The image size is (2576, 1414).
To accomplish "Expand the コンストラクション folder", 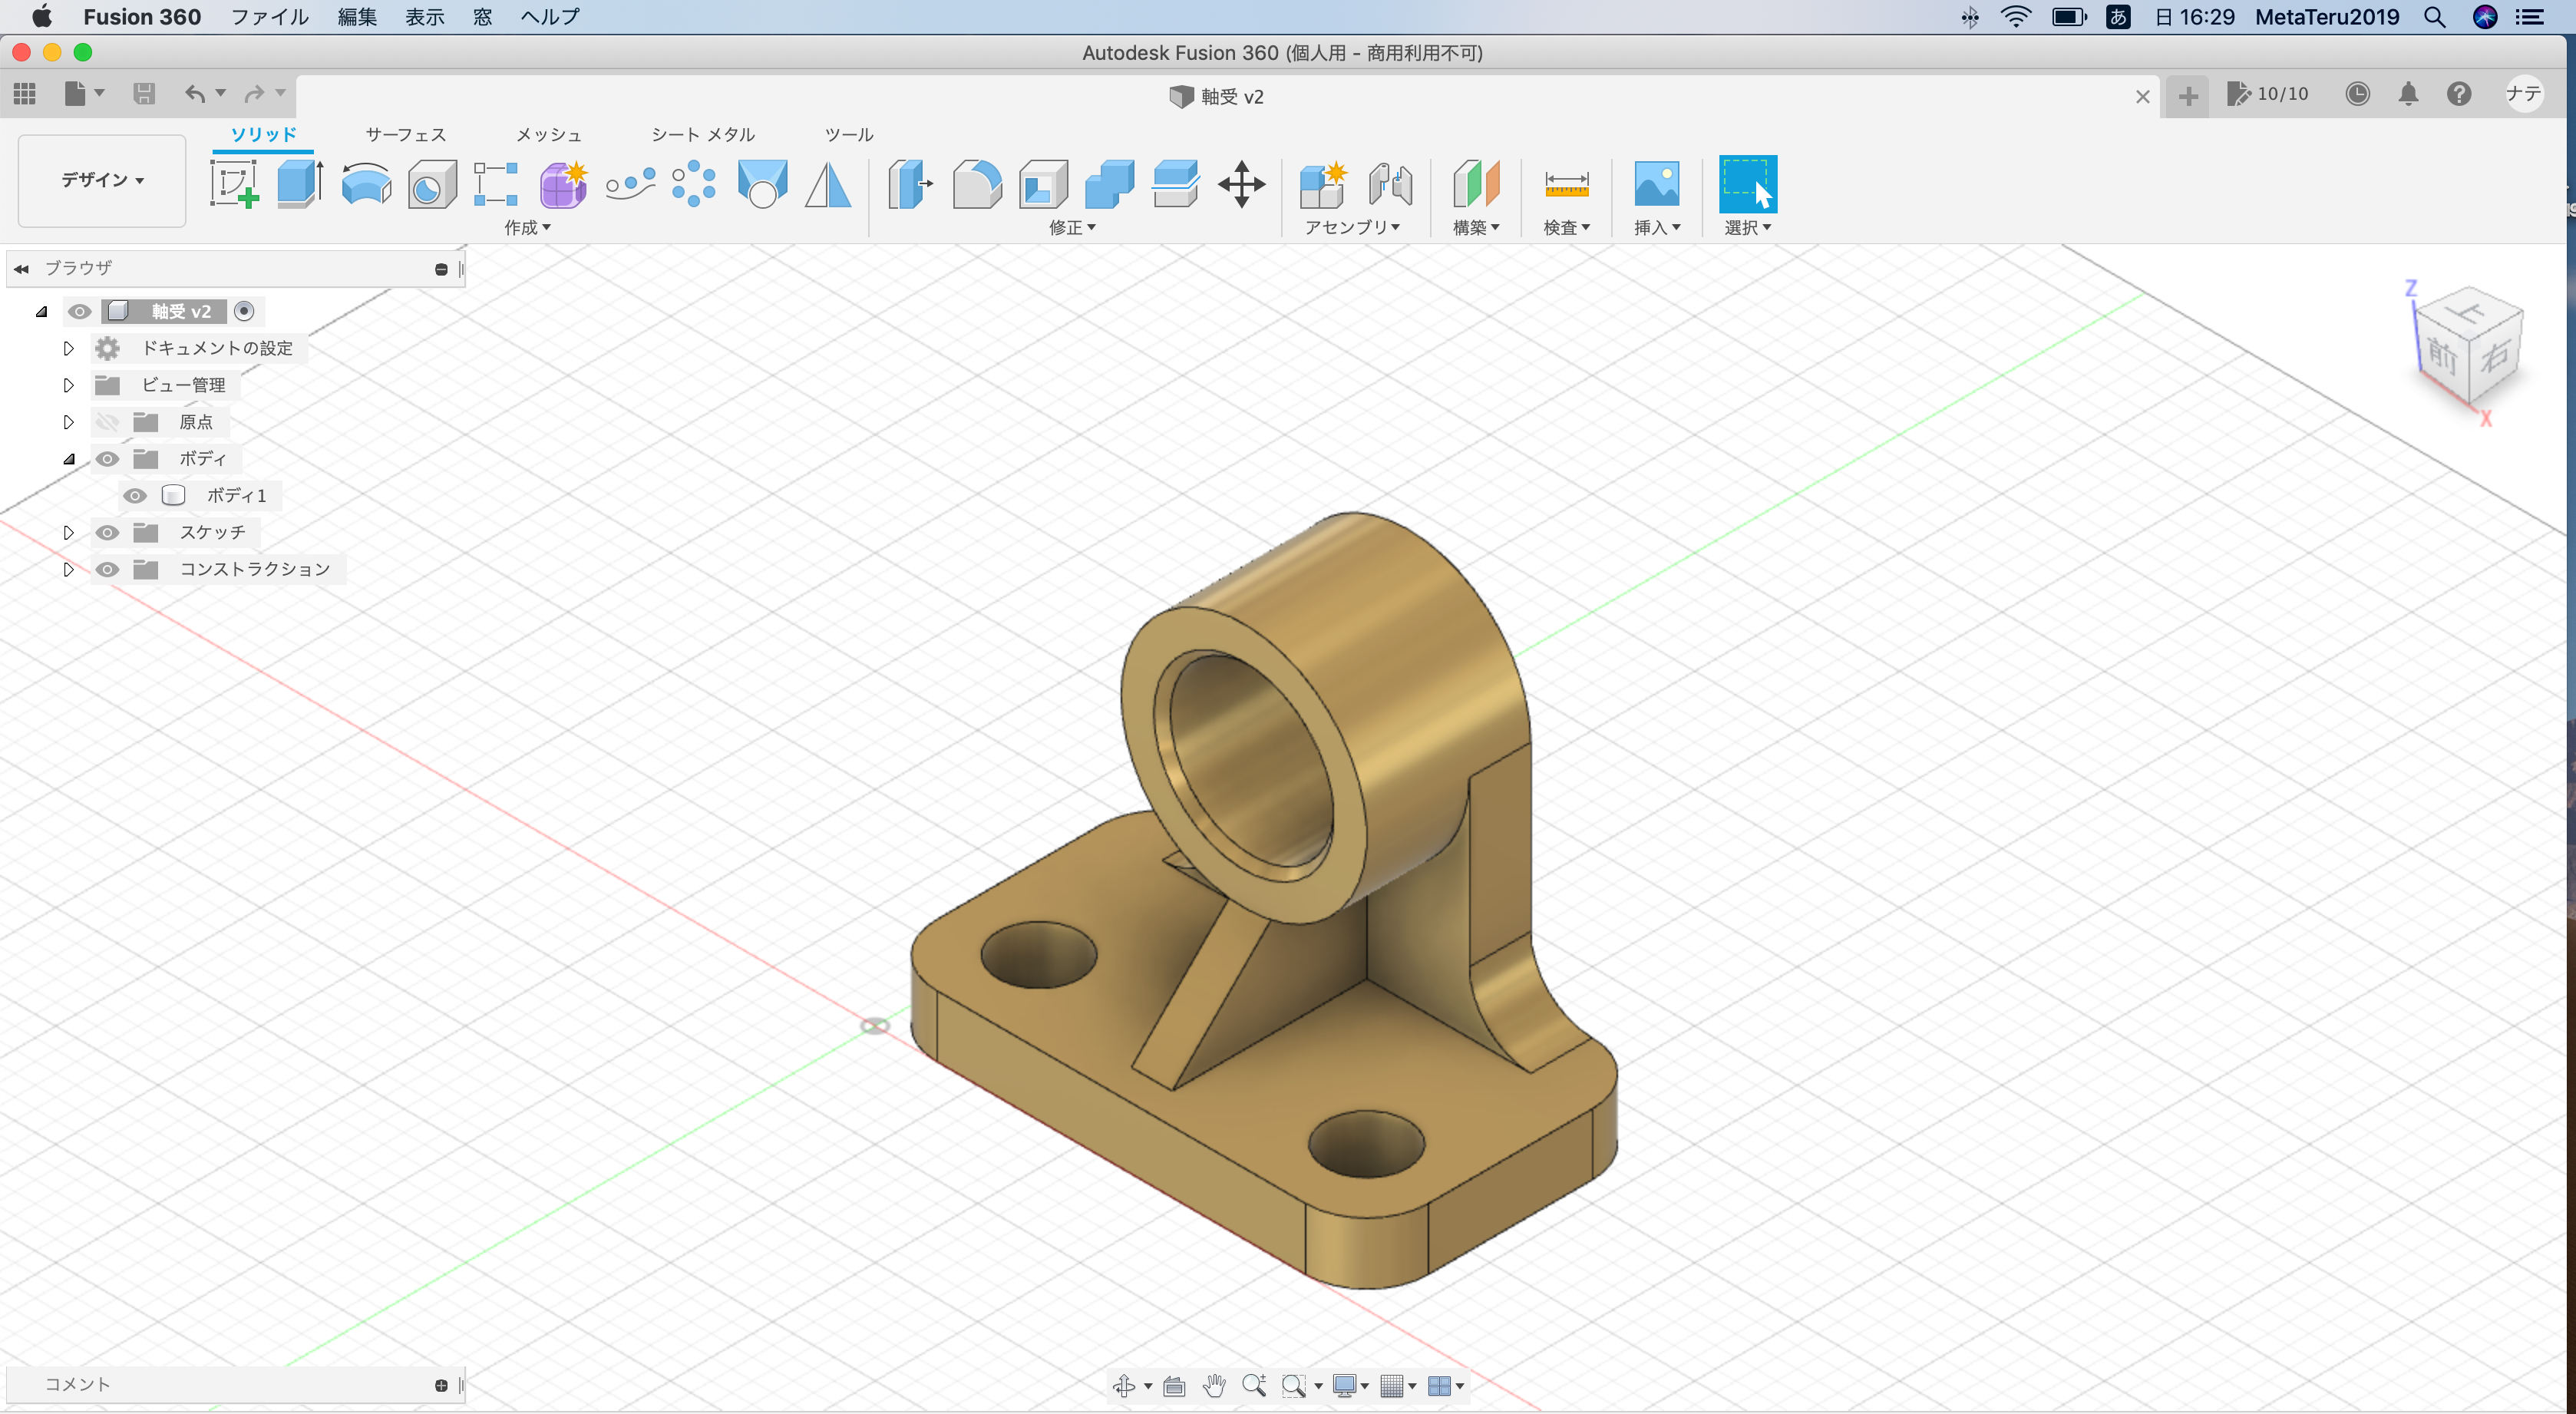I will [68, 569].
